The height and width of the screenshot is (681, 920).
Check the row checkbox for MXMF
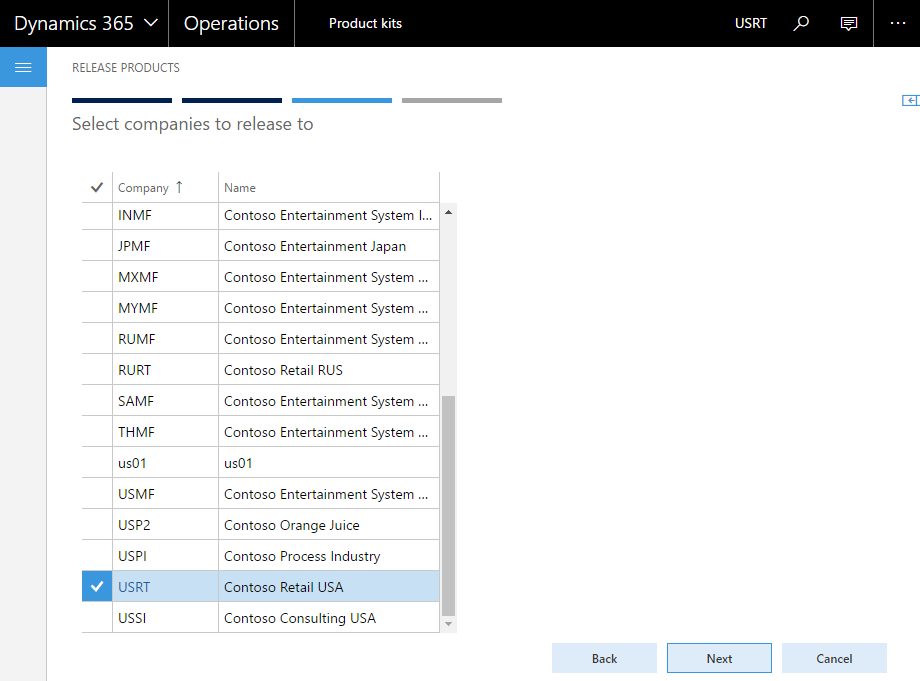tap(97, 277)
